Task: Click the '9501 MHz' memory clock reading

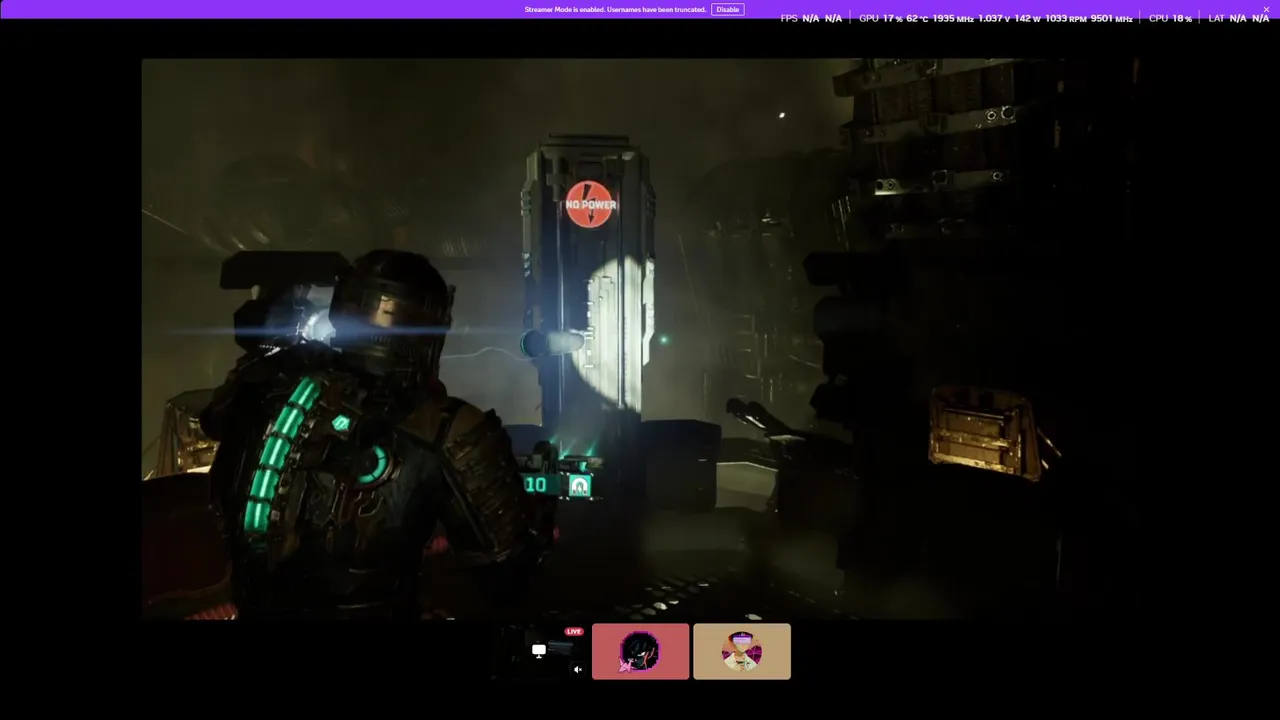Action: [1112, 19]
